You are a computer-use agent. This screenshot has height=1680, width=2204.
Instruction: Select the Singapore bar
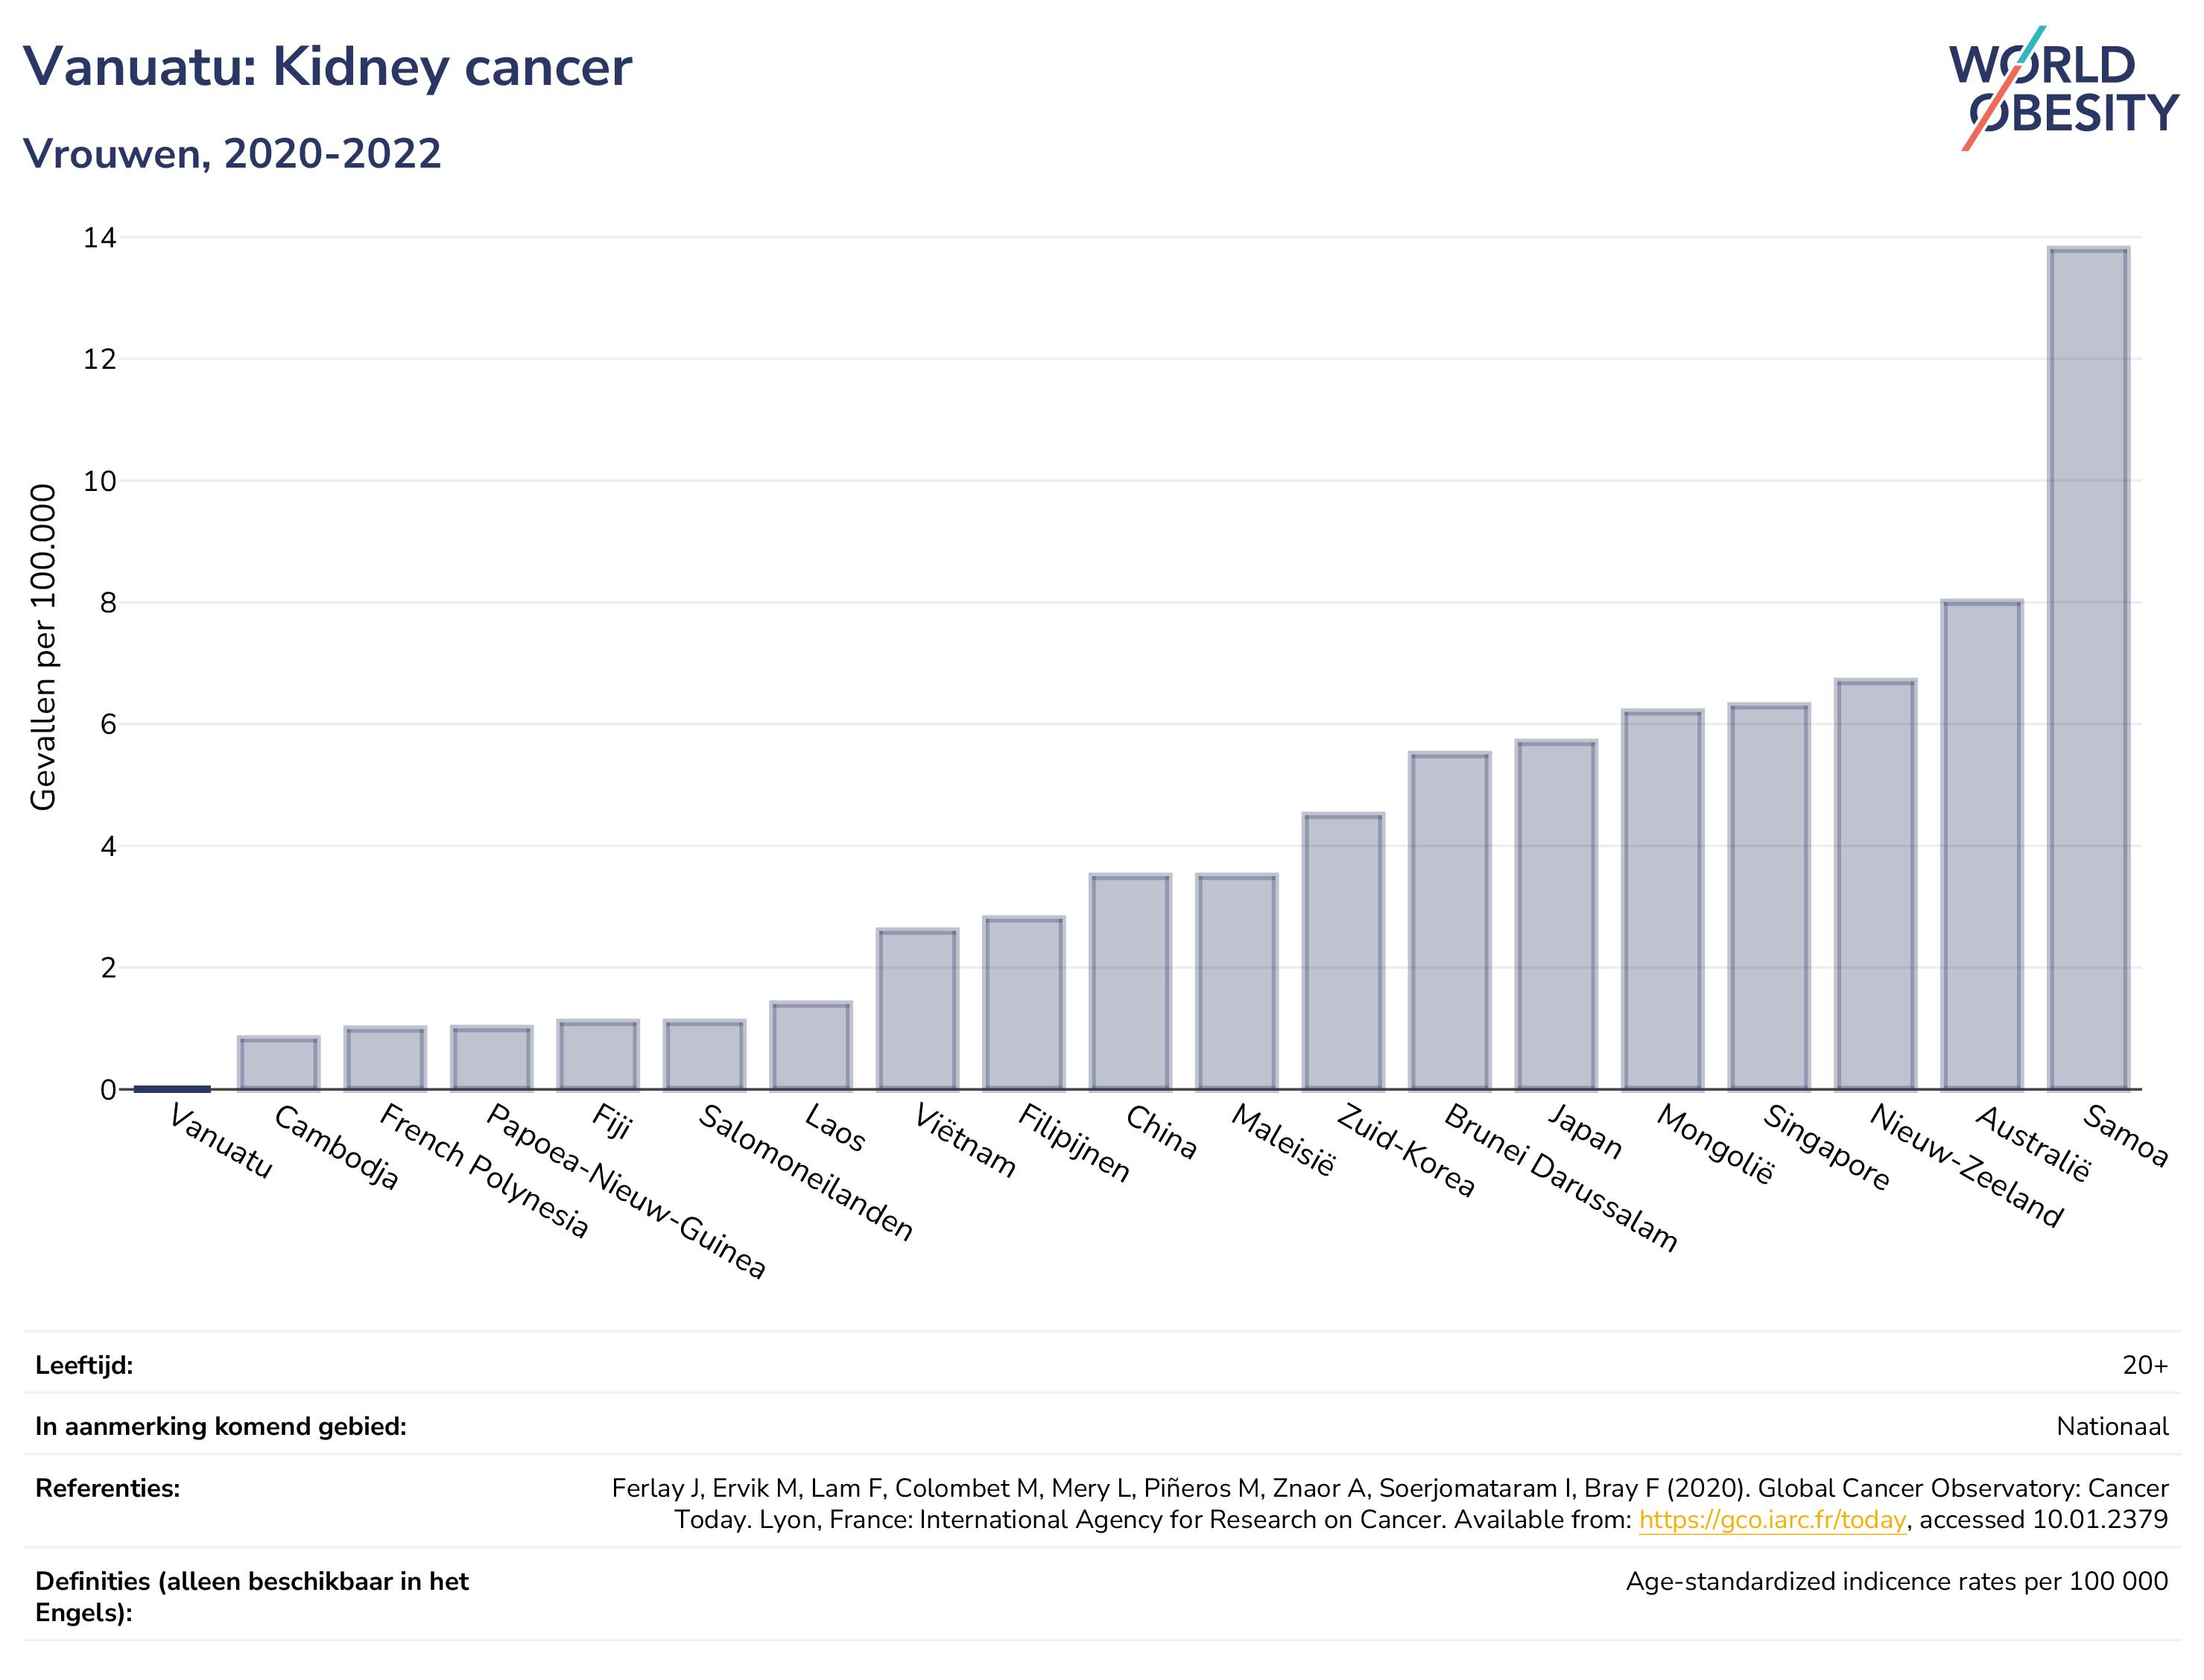[1769, 897]
